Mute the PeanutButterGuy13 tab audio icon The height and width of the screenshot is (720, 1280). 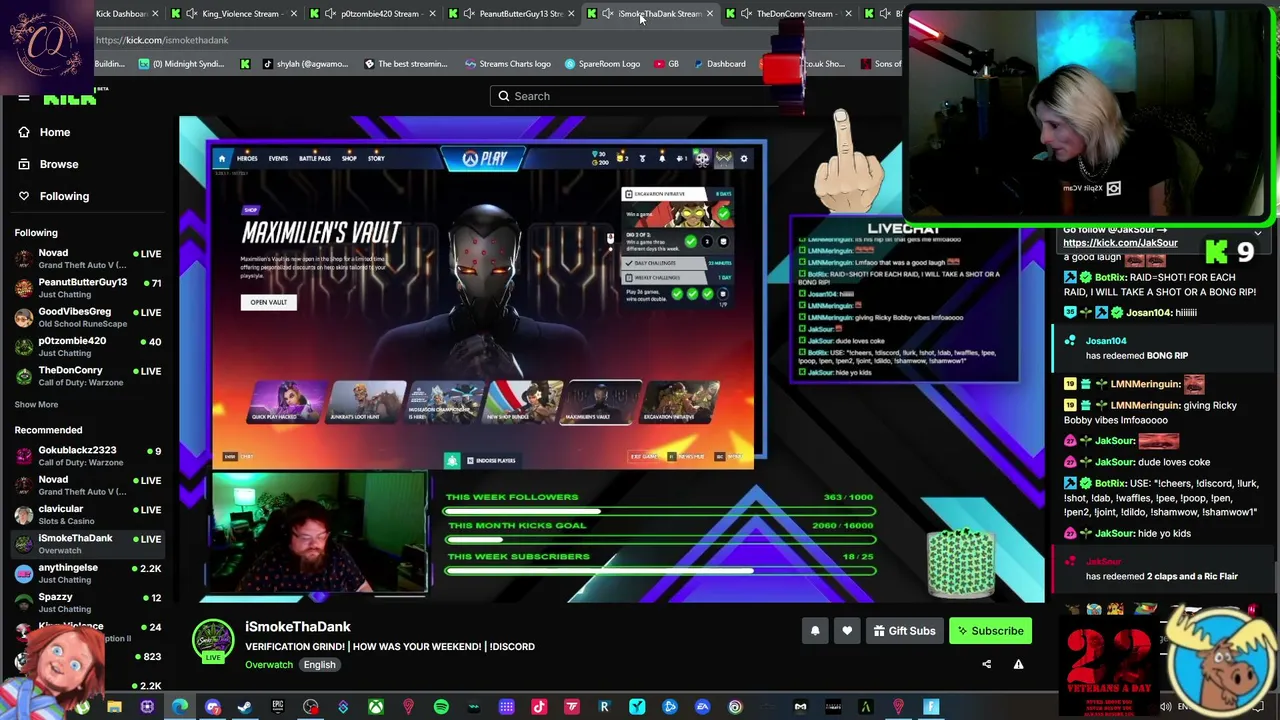click(x=470, y=14)
